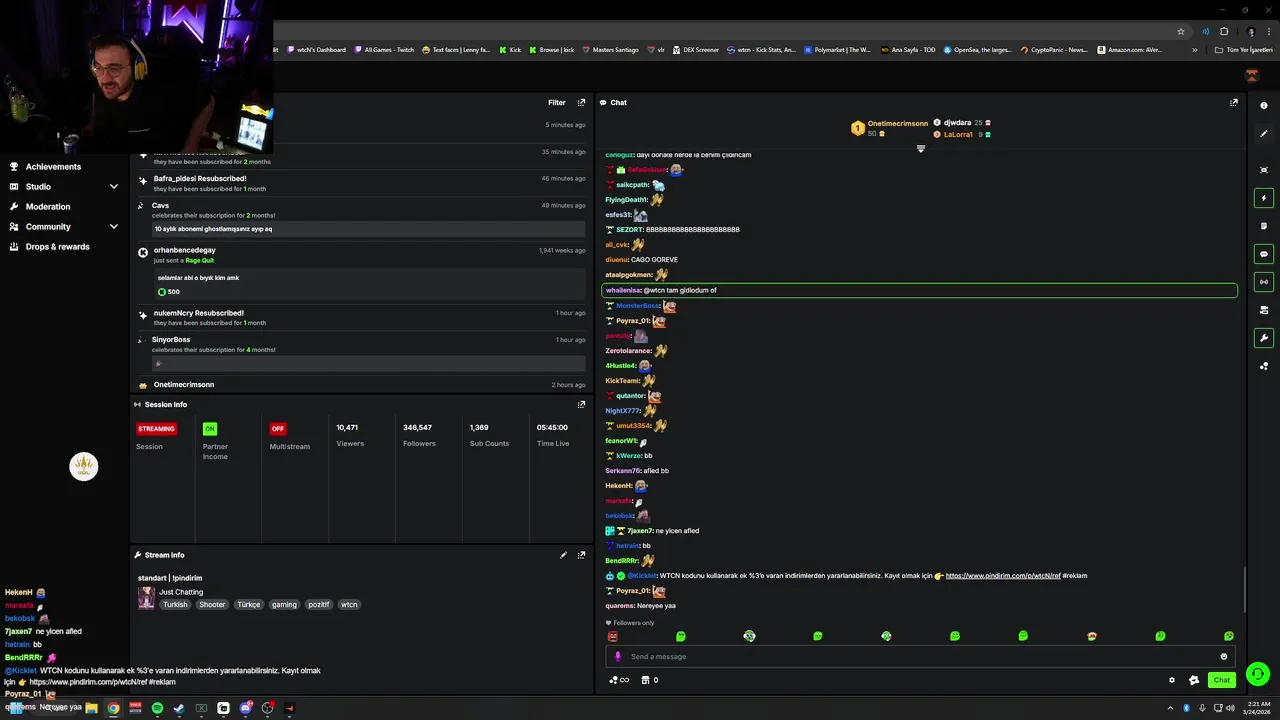
Task: Toggle the wrench tools widget in sidebar
Action: tap(1264, 338)
